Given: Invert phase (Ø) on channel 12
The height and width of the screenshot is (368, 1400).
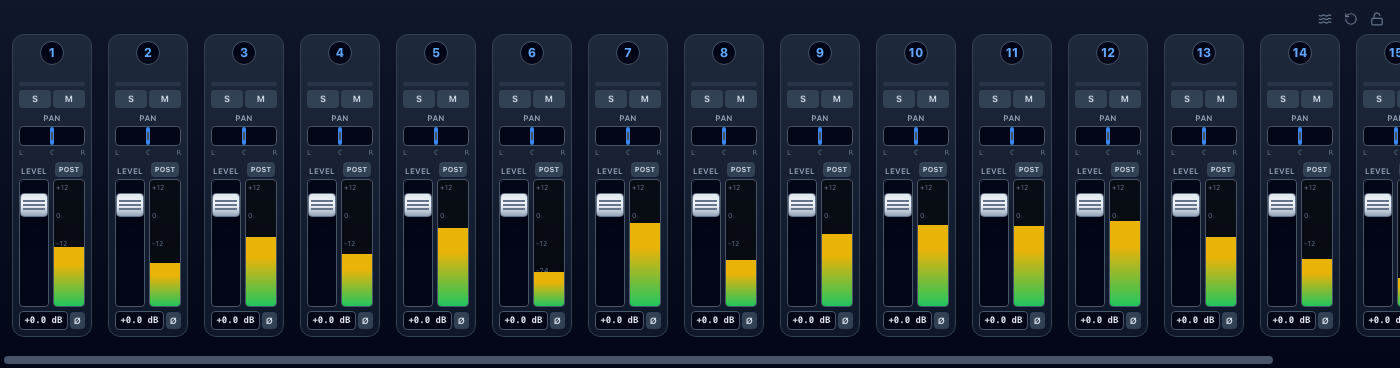Looking at the screenshot, I should click(x=1133, y=321).
